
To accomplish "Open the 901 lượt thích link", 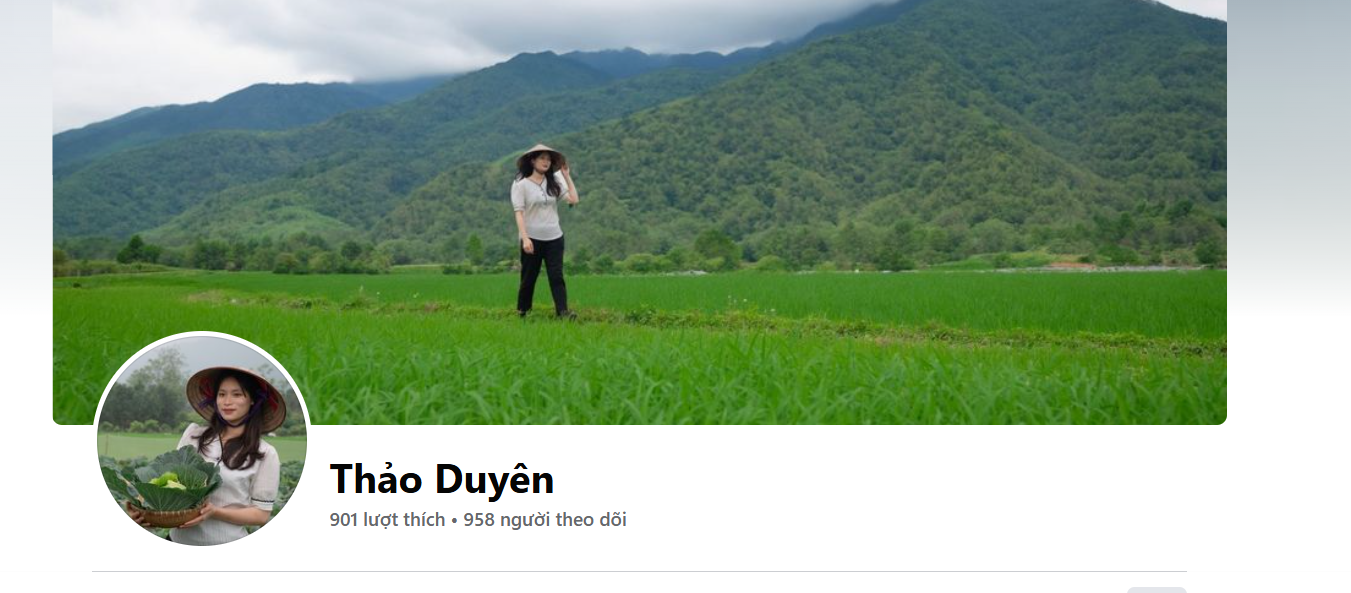I will click(387, 520).
